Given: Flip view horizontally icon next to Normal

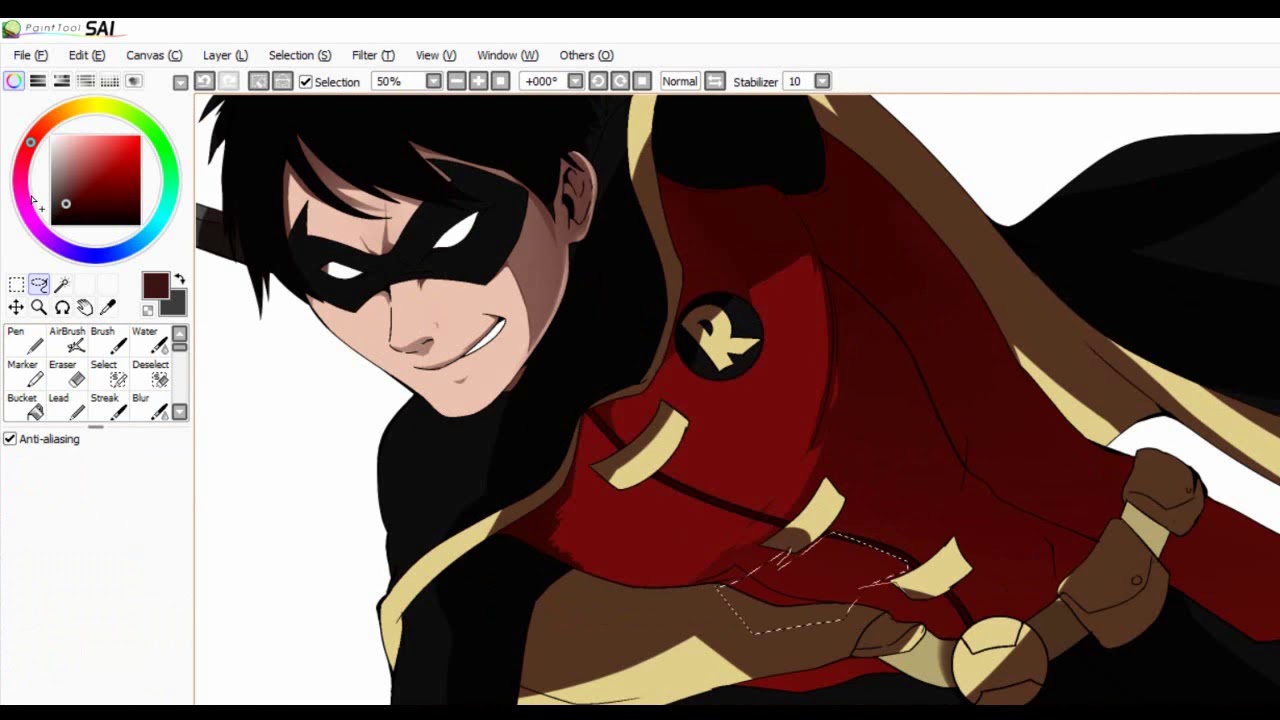Looking at the screenshot, I should (x=714, y=81).
